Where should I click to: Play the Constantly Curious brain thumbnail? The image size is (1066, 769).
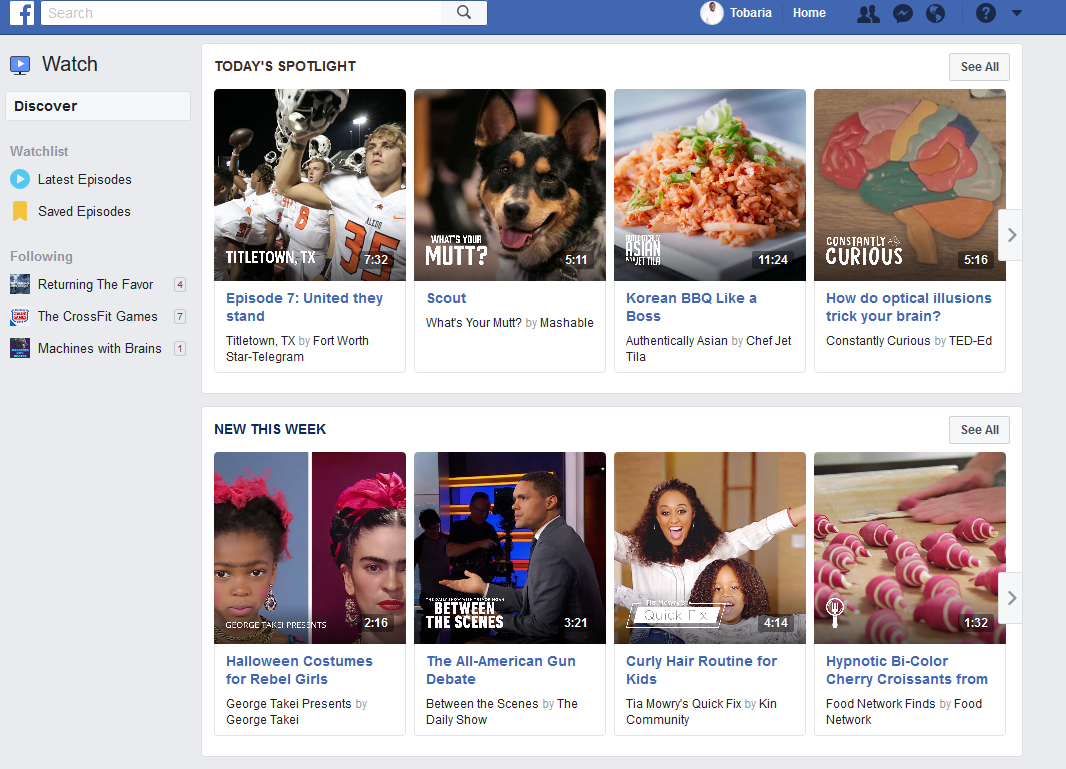coord(910,185)
